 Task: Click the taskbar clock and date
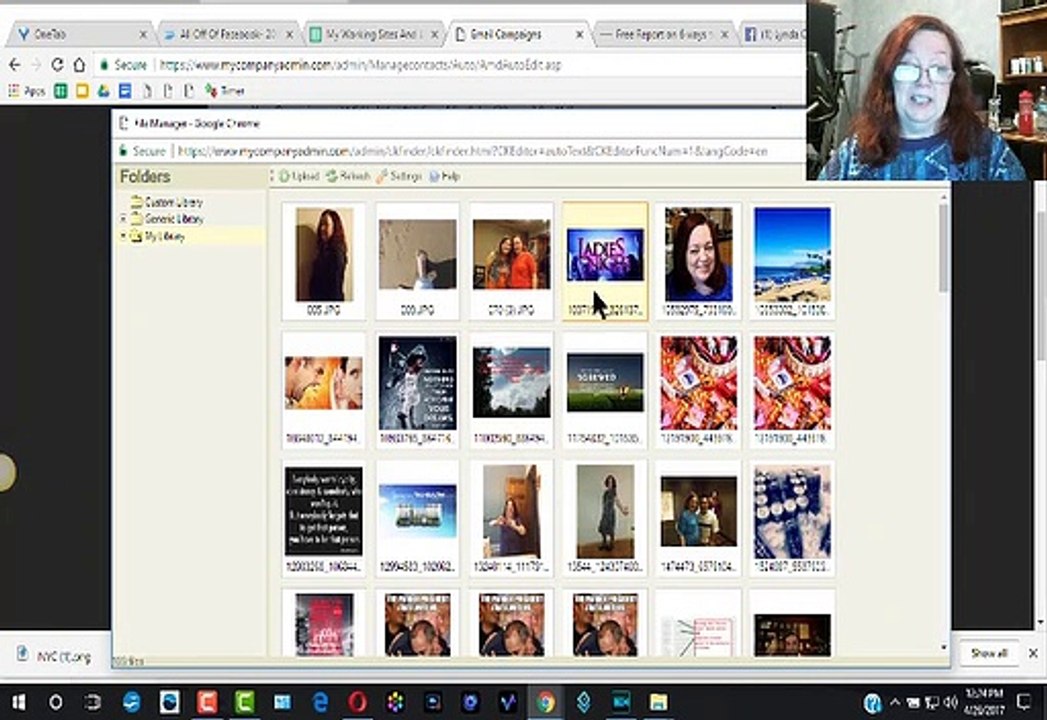coord(985,702)
